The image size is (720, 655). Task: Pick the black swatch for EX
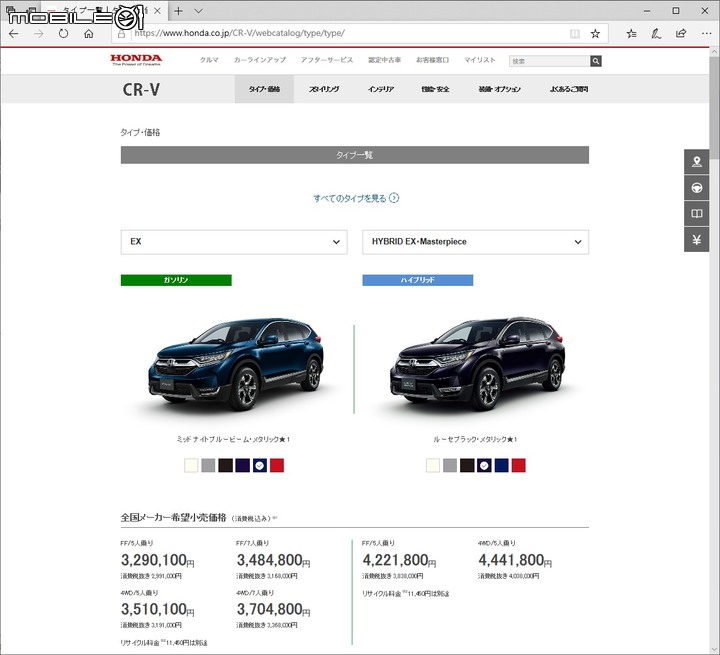click(x=225, y=465)
